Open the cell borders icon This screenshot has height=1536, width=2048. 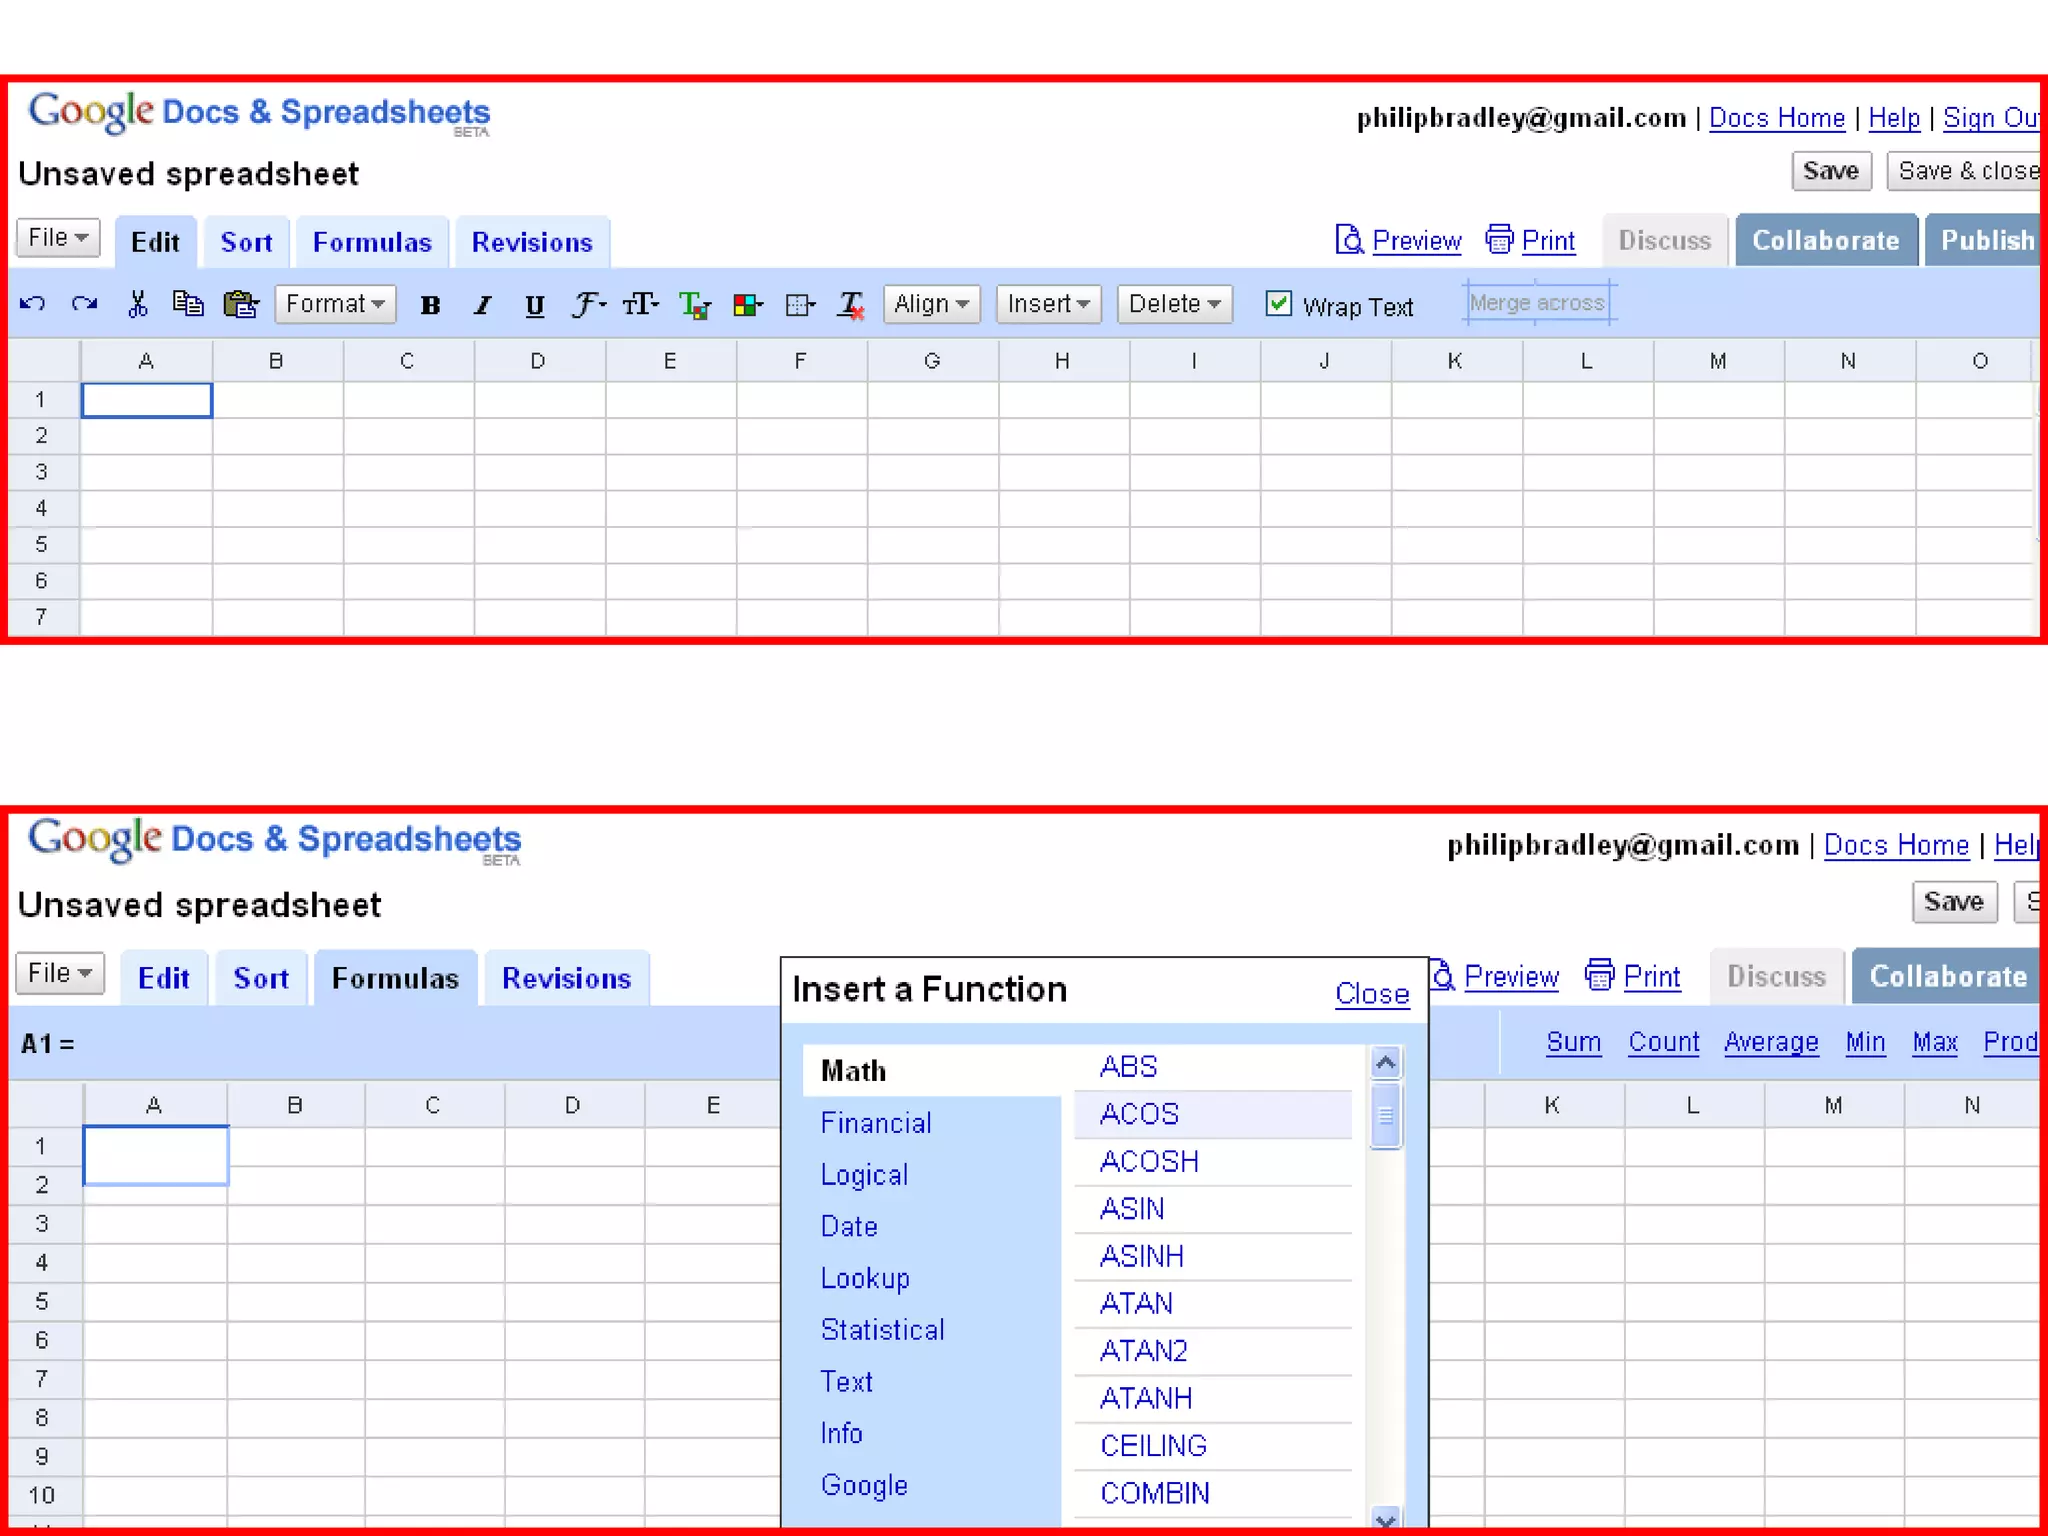(800, 305)
